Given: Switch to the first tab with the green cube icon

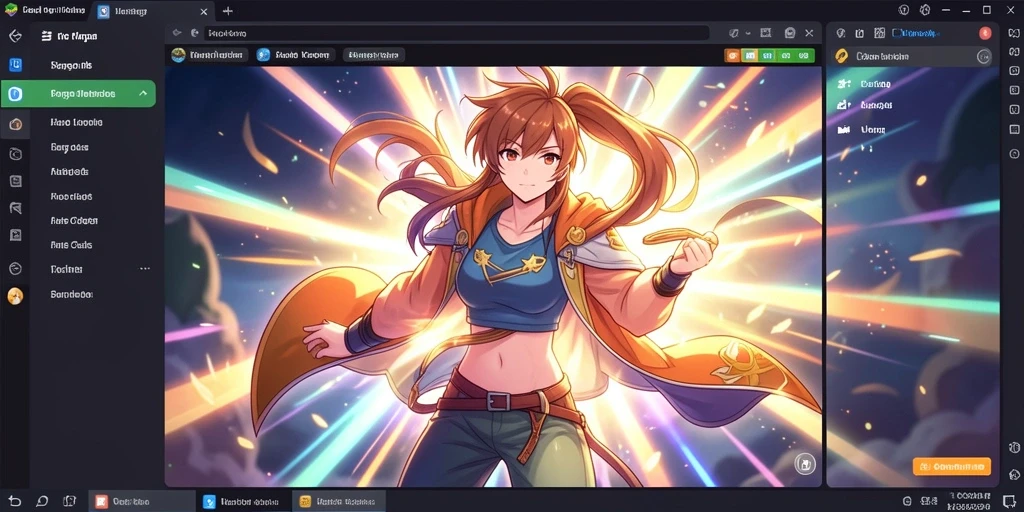Looking at the screenshot, I should (x=45, y=10).
